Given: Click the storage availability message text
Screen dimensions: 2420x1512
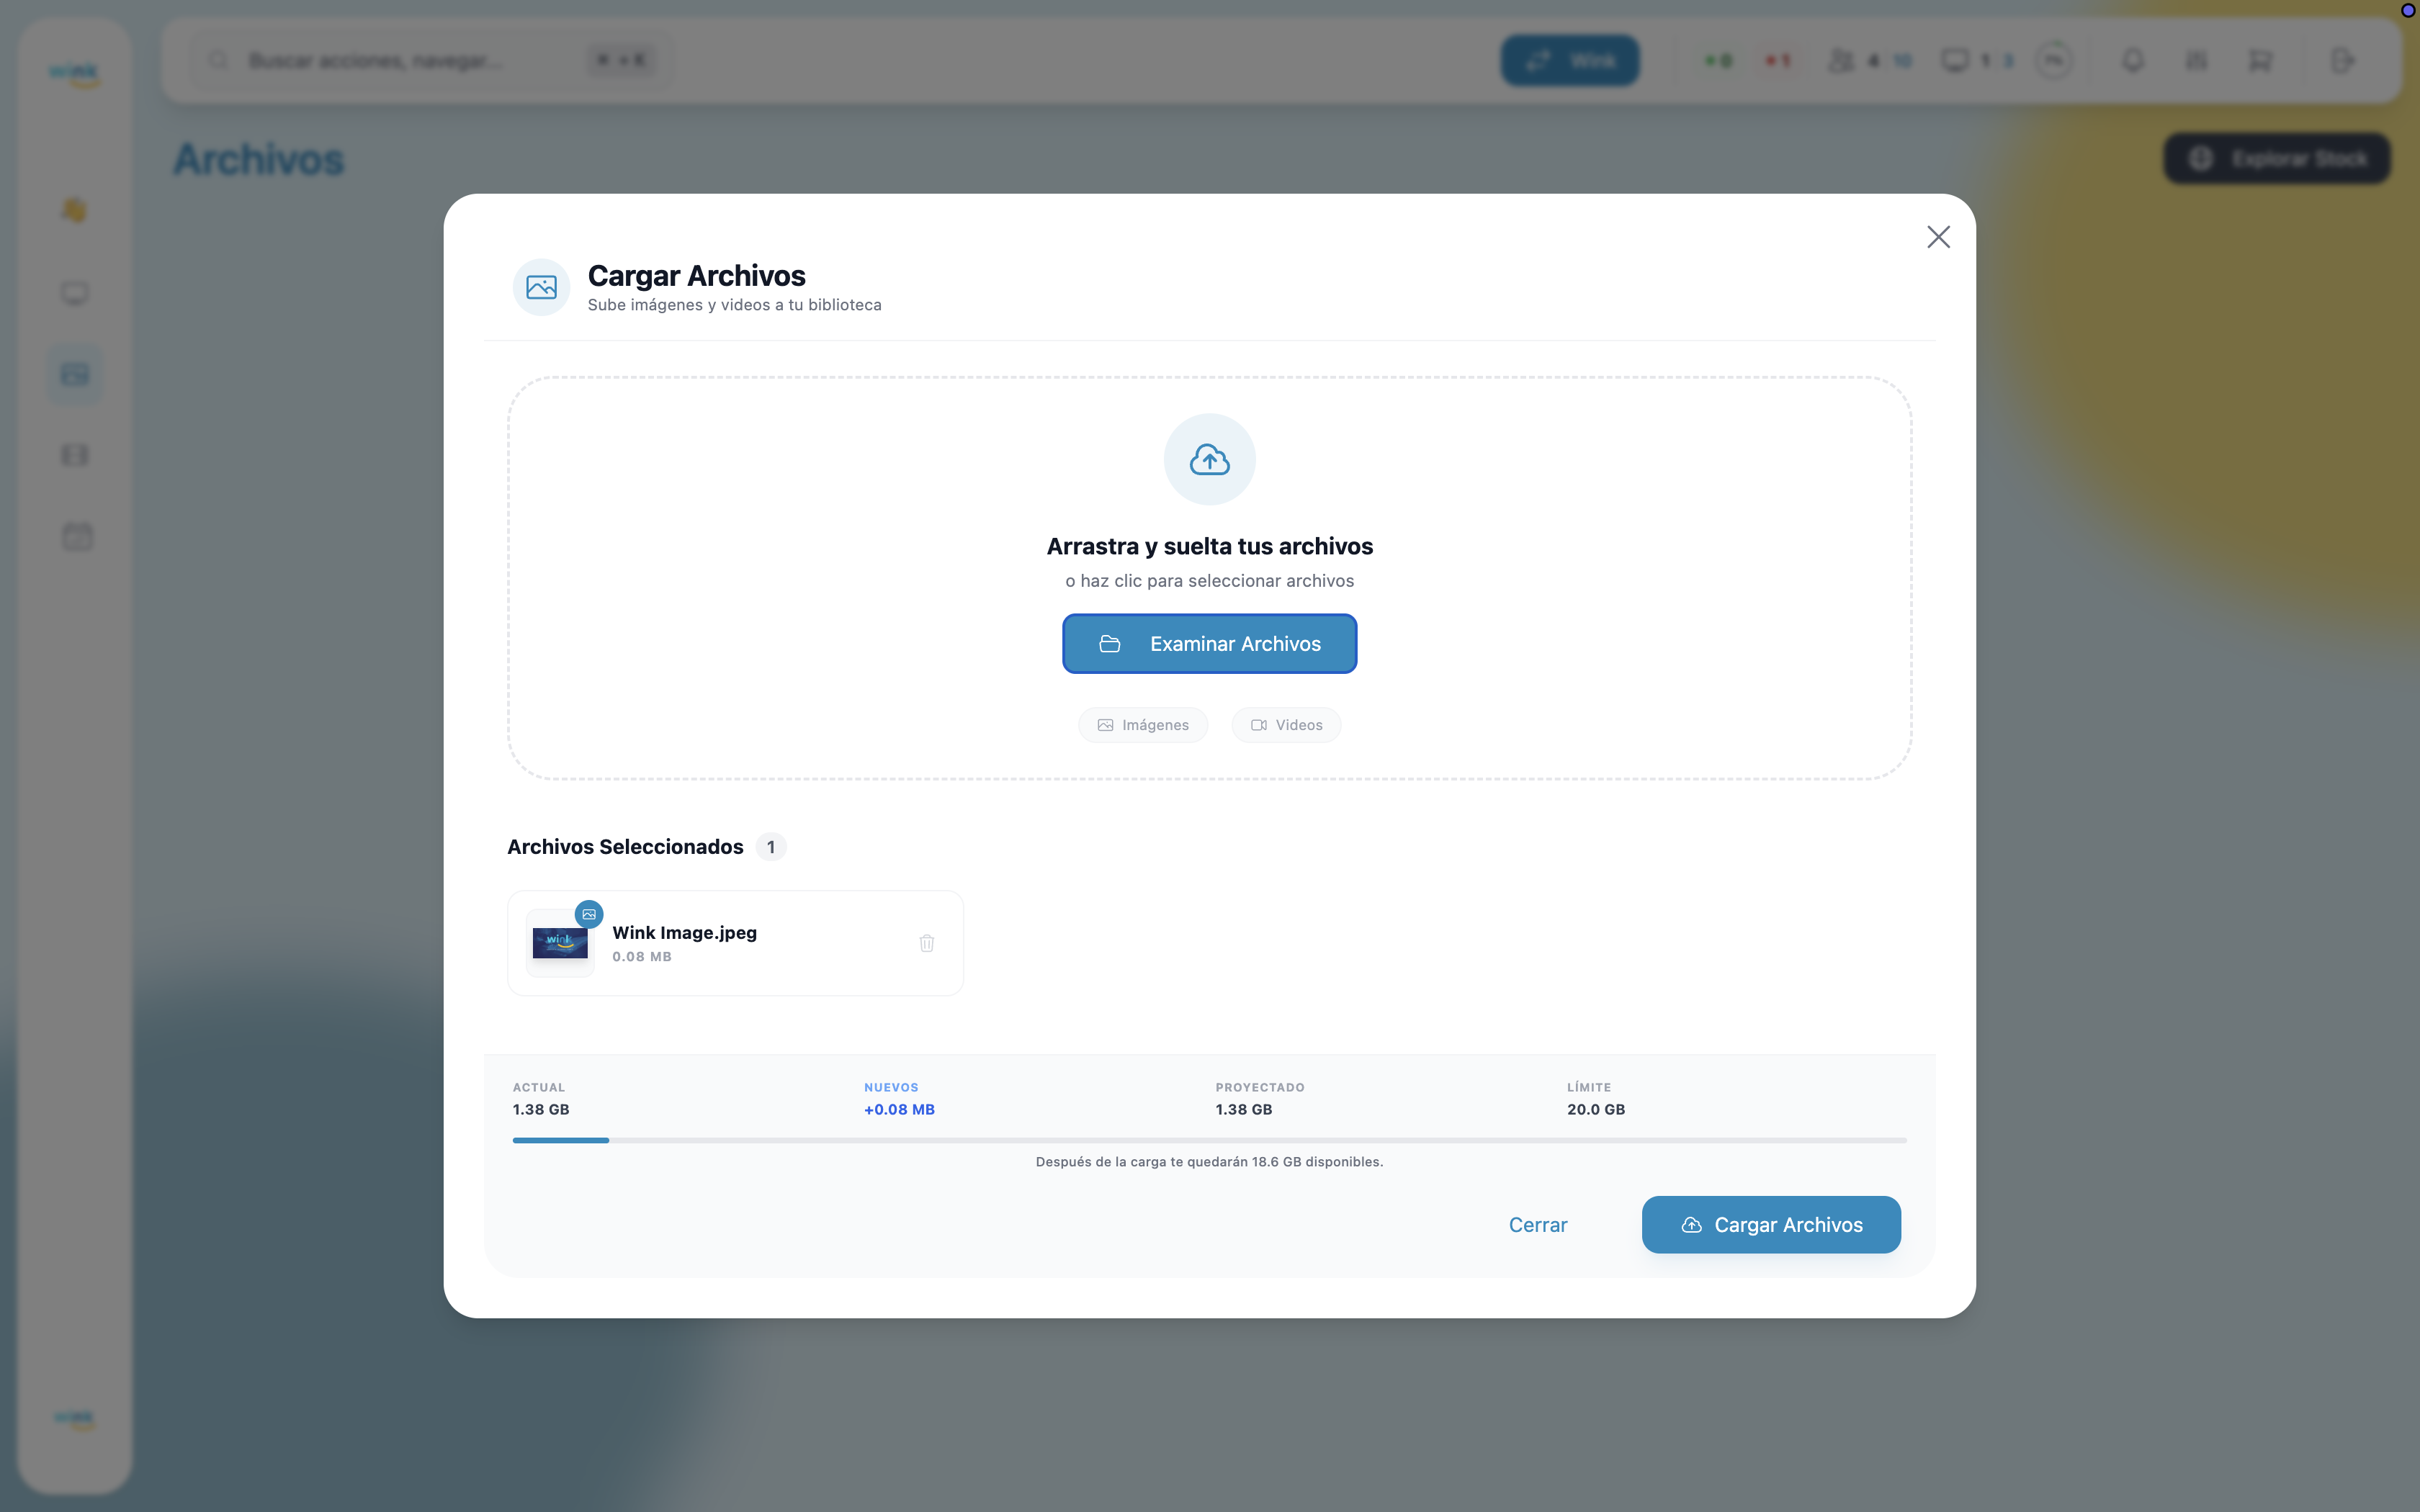Looking at the screenshot, I should (1209, 1162).
